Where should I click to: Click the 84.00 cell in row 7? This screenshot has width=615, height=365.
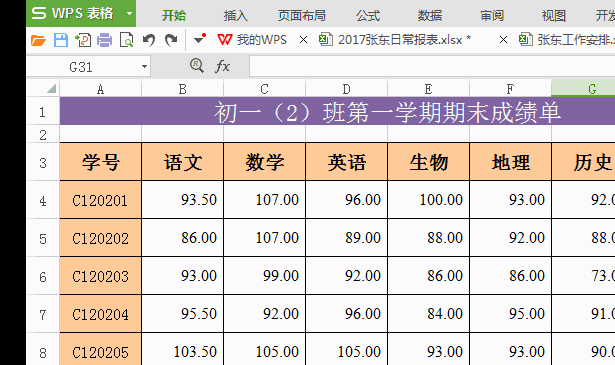tap(428, 314)
